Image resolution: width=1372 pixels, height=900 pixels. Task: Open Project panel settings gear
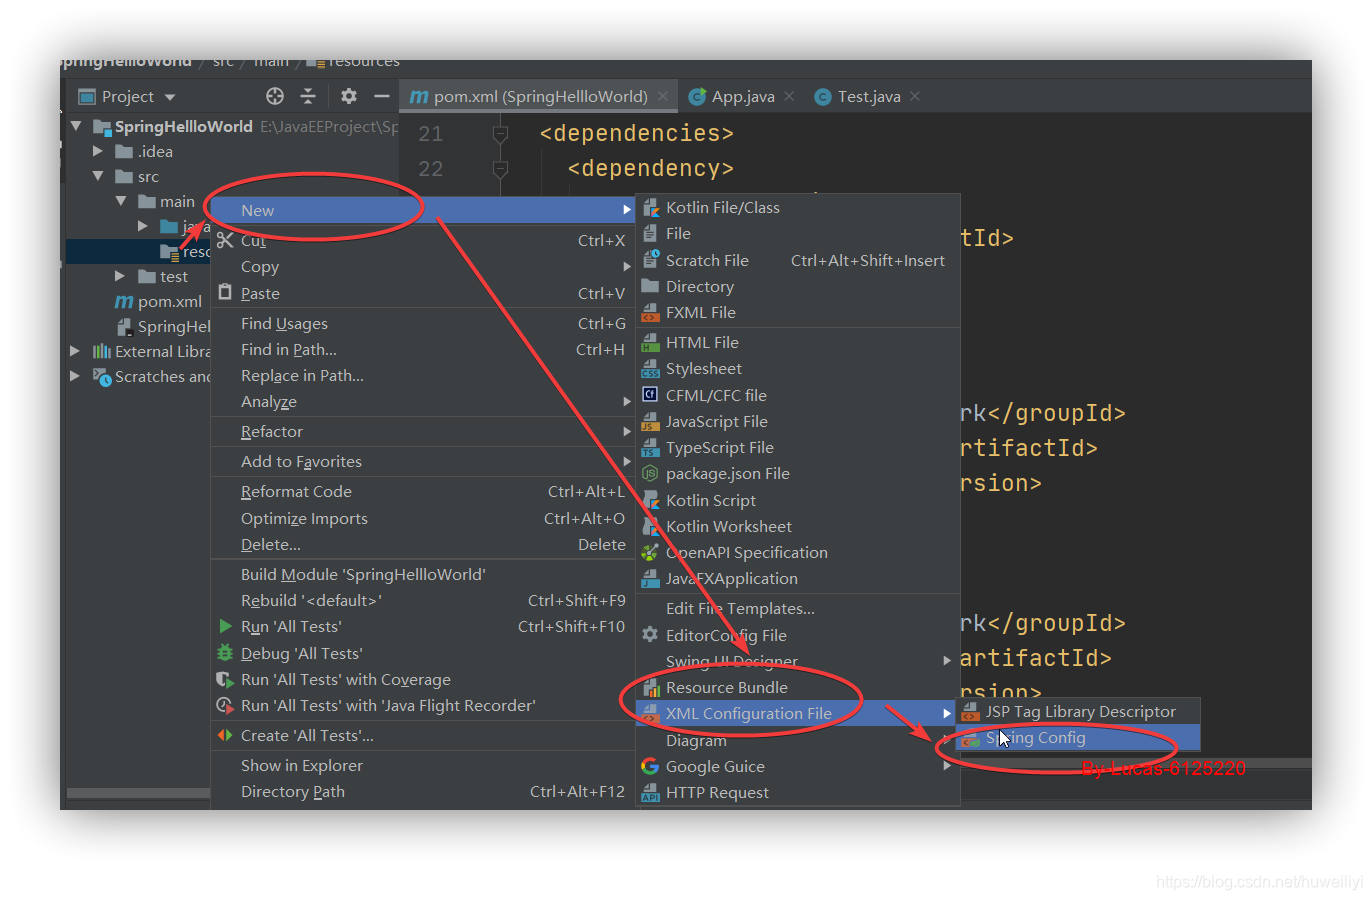pos(348,96)
